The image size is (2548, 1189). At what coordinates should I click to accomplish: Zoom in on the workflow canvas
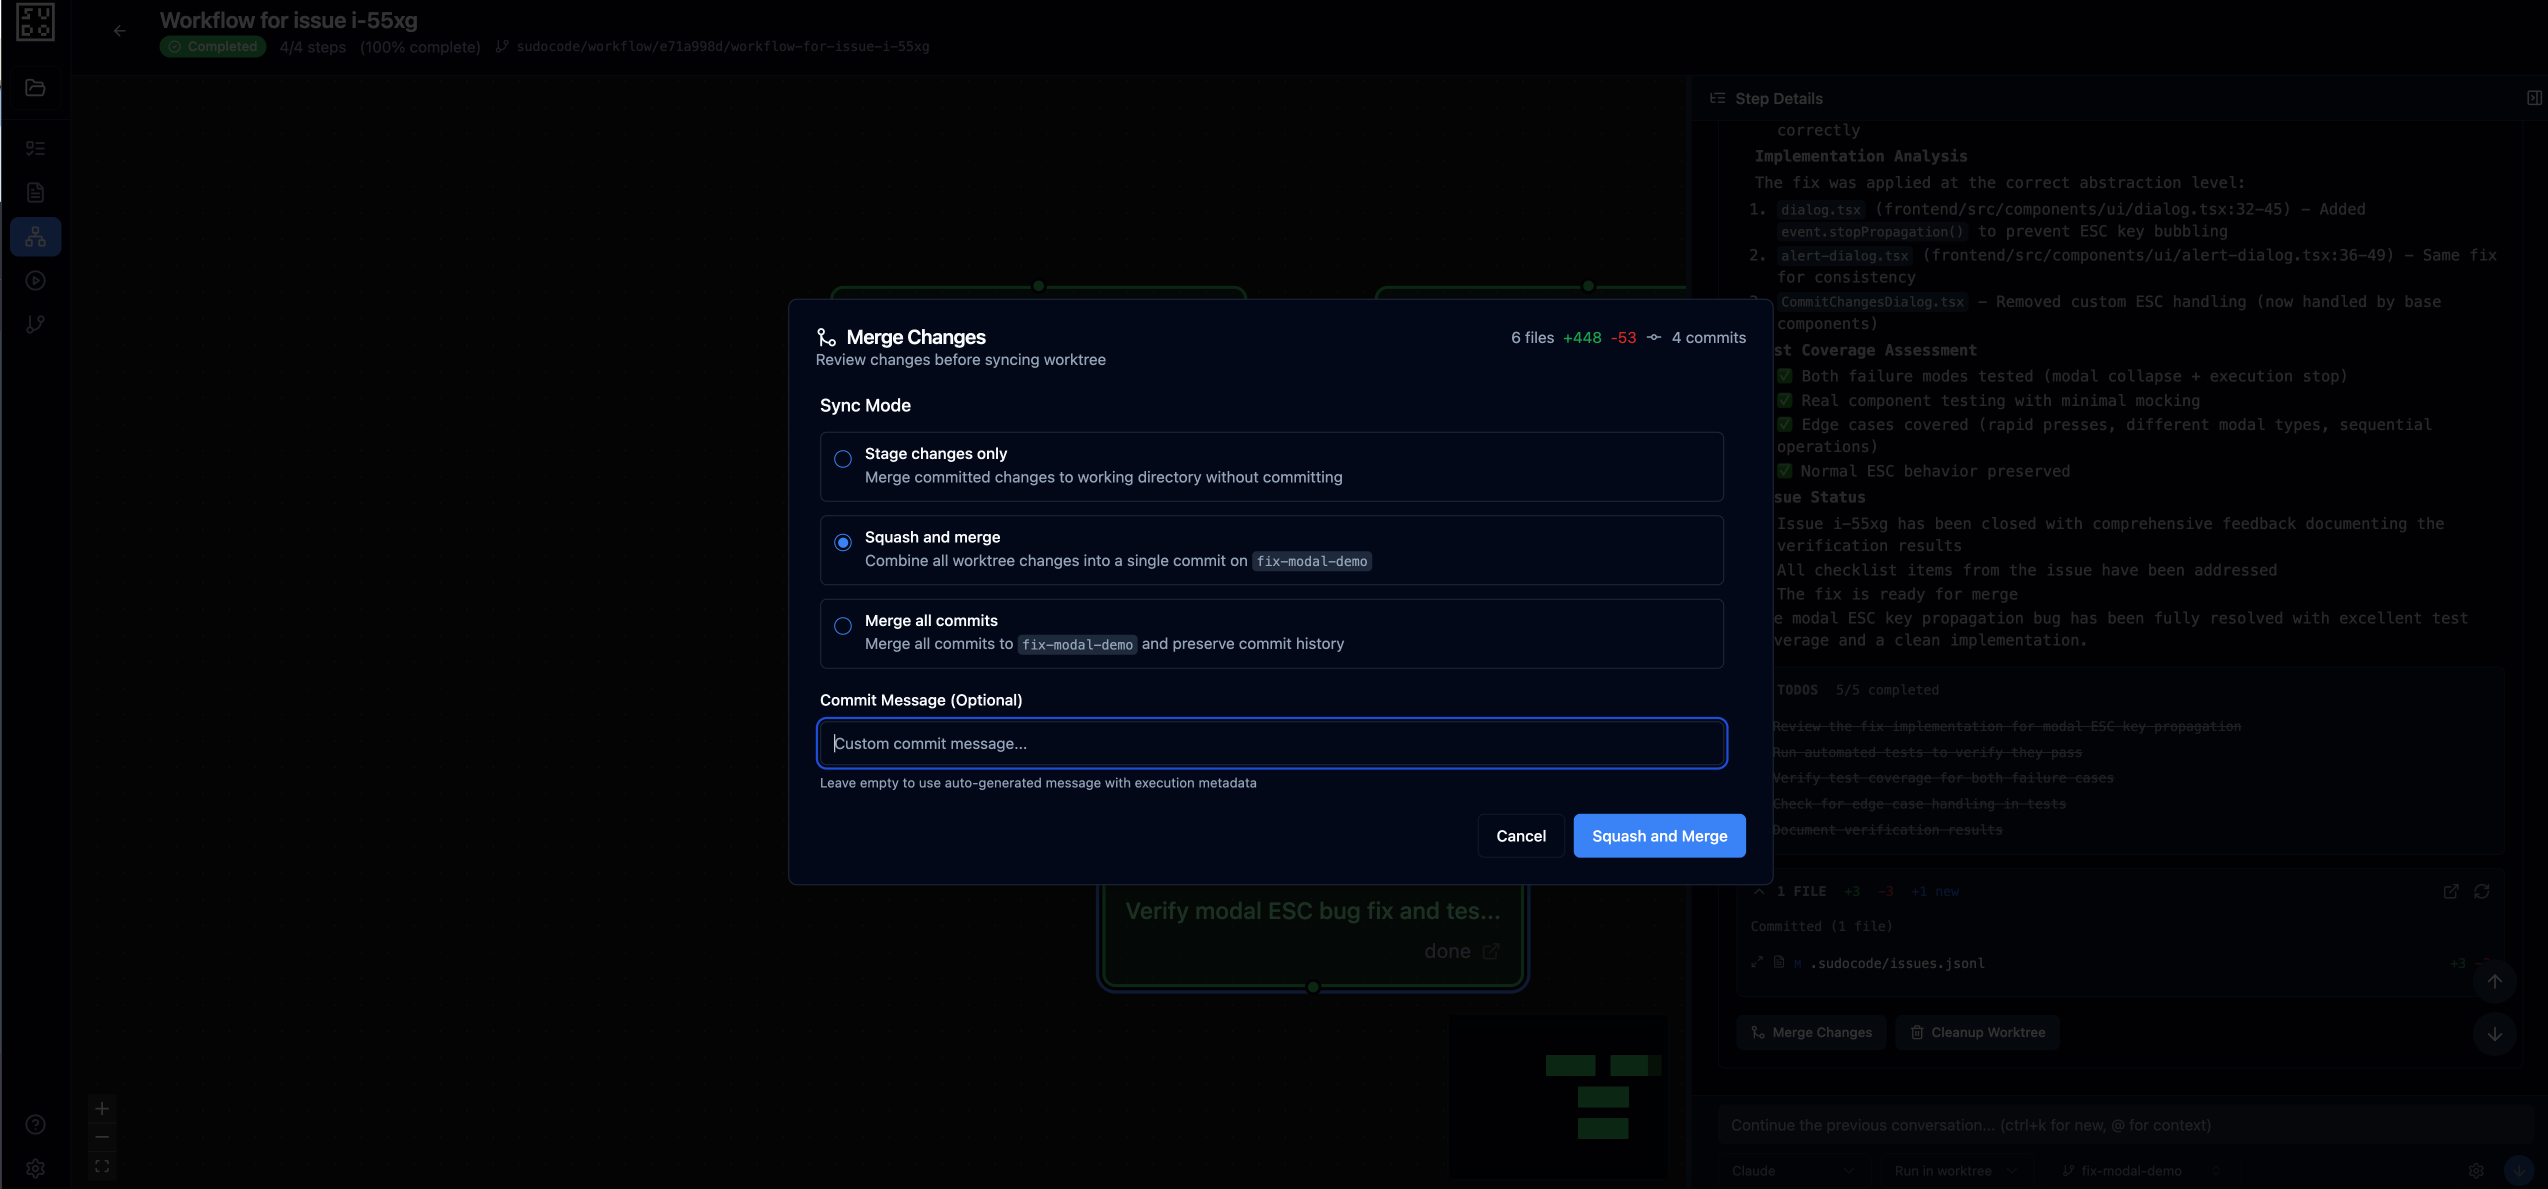coord(101,1108)
